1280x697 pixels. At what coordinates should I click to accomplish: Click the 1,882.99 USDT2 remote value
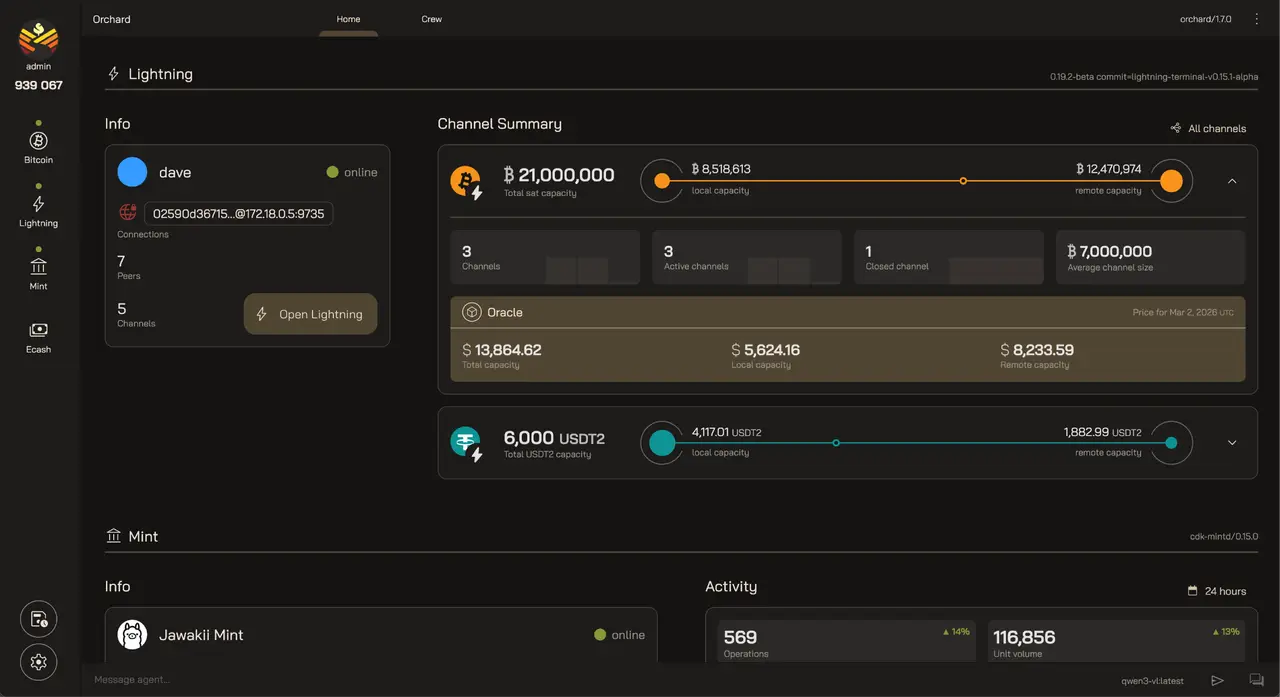[1103, 432]
